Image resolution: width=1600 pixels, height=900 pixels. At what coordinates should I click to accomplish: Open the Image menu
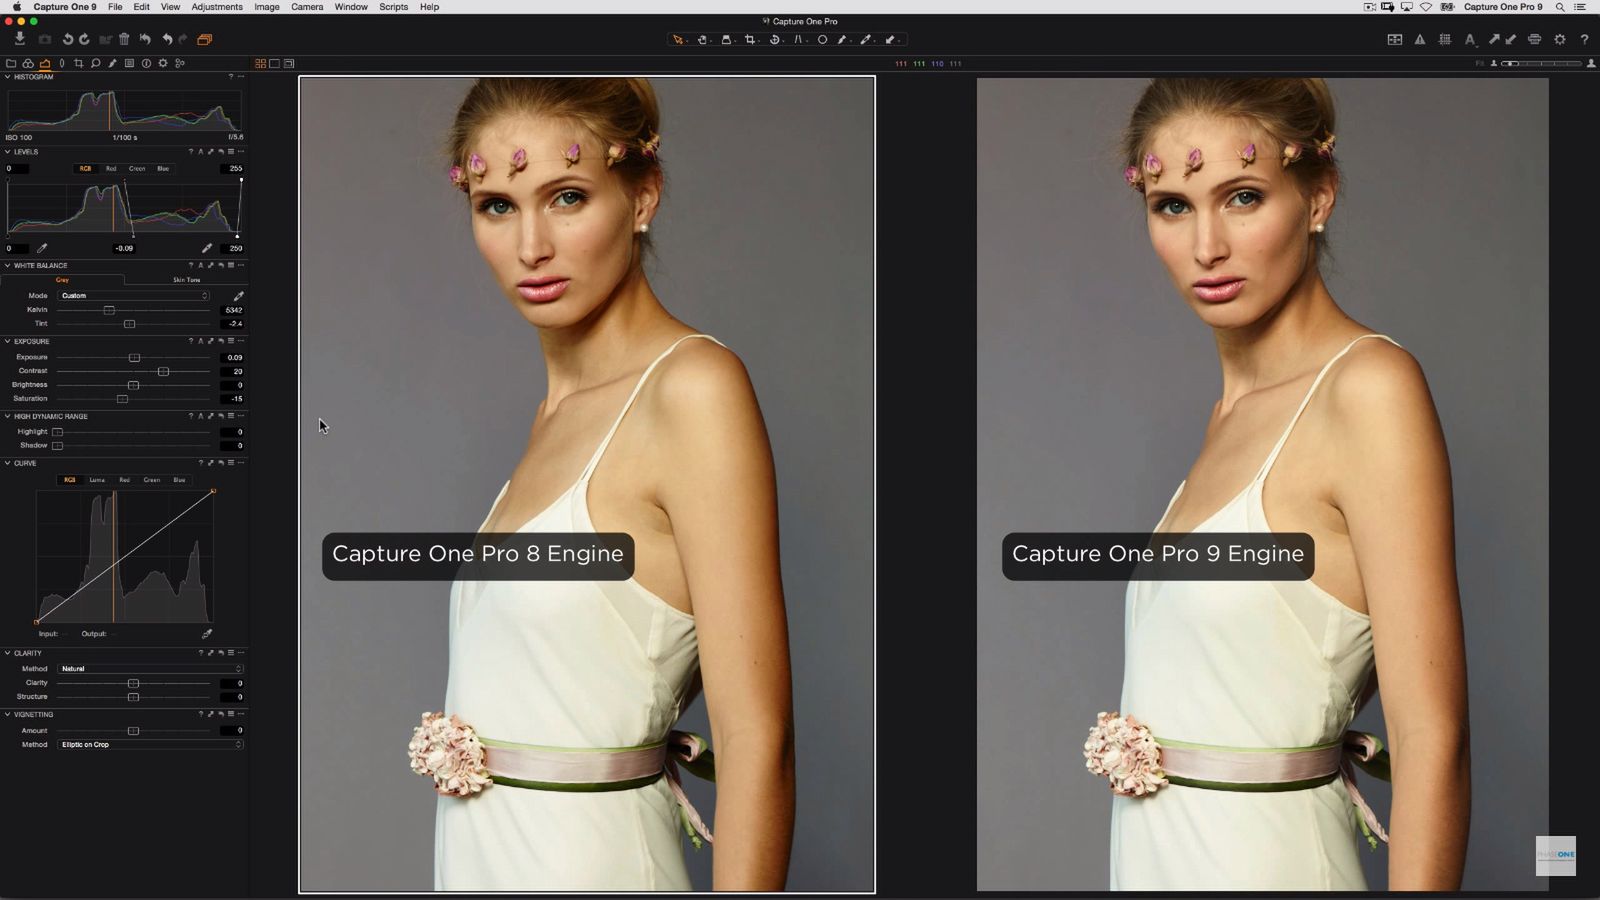pyautogui.click(x=267, y=7)
